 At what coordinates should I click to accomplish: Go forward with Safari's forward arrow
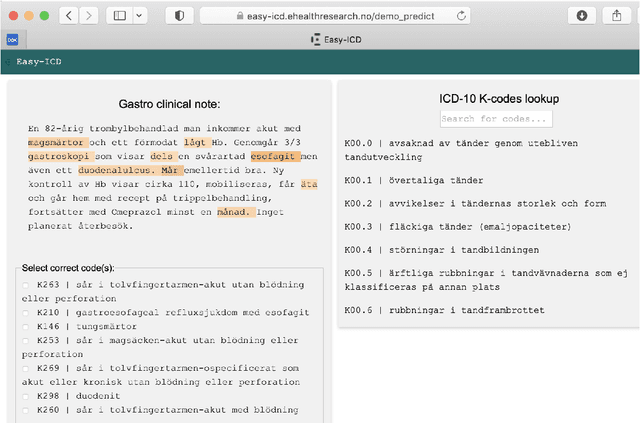89,16
